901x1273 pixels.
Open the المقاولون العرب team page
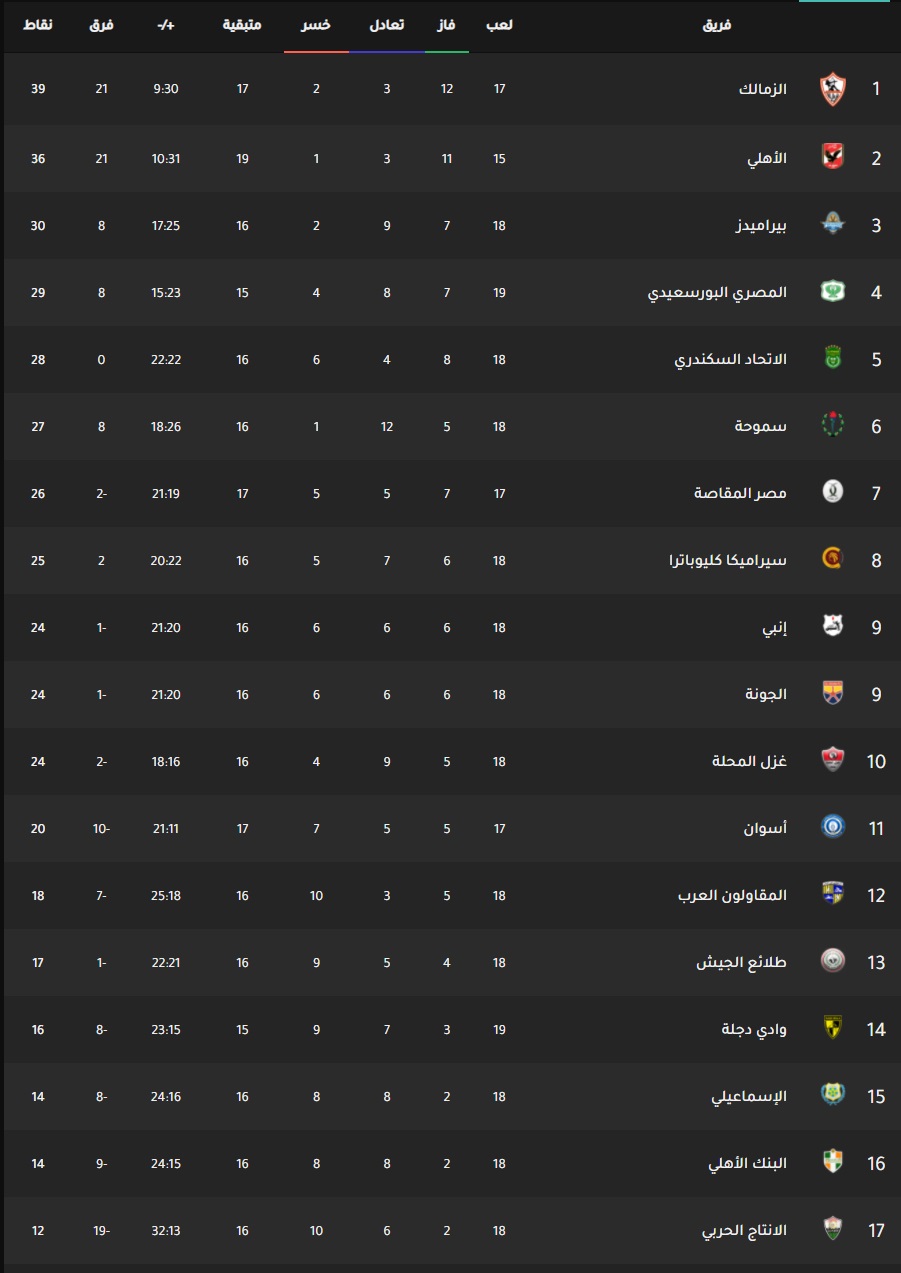pos(732,895)
